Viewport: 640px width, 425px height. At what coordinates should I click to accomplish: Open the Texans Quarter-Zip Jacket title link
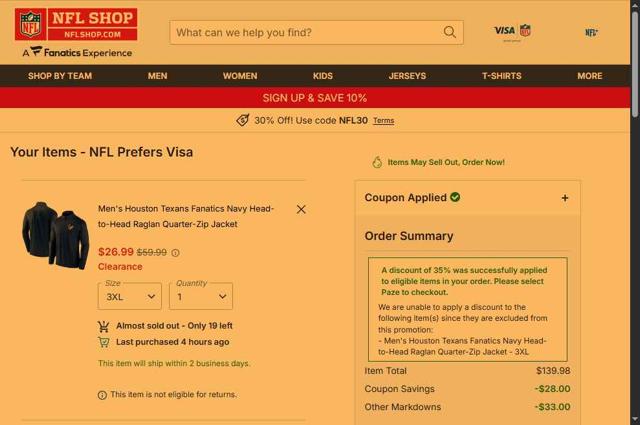point(186,216)
